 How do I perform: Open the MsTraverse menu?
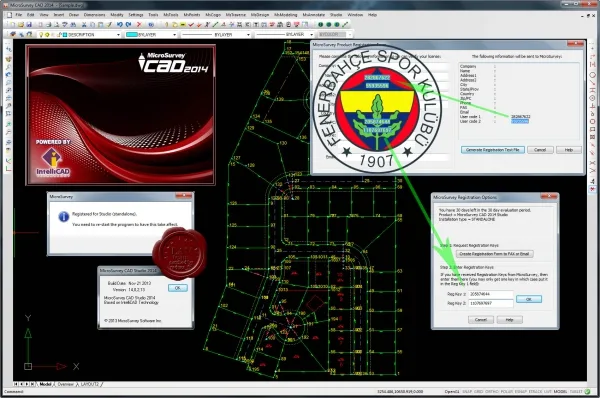(236, 15)
